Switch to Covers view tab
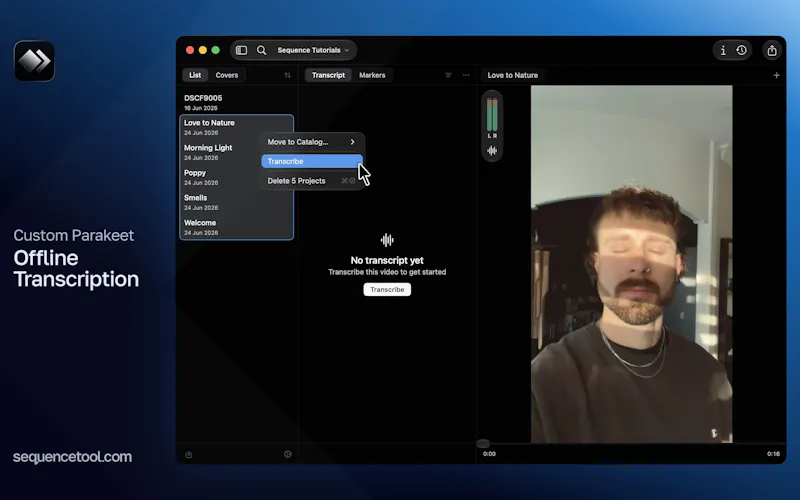The height and width of the screenshot is (500, 800). 227,75
